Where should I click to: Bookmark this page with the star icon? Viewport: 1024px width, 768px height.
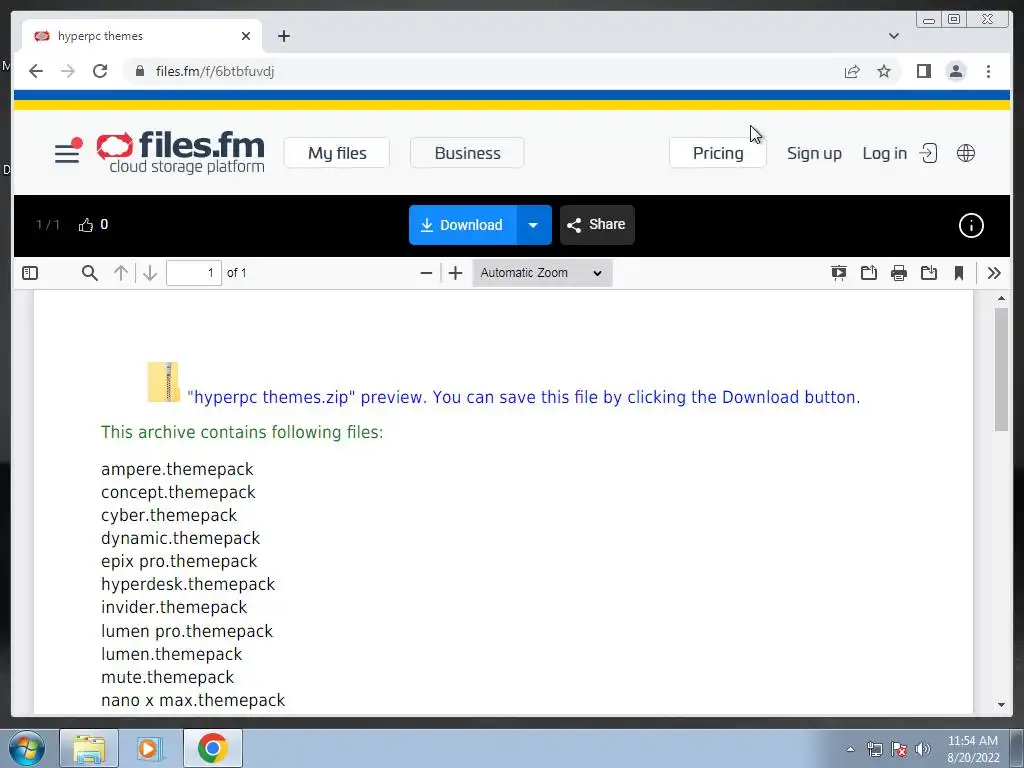(884, 71)
